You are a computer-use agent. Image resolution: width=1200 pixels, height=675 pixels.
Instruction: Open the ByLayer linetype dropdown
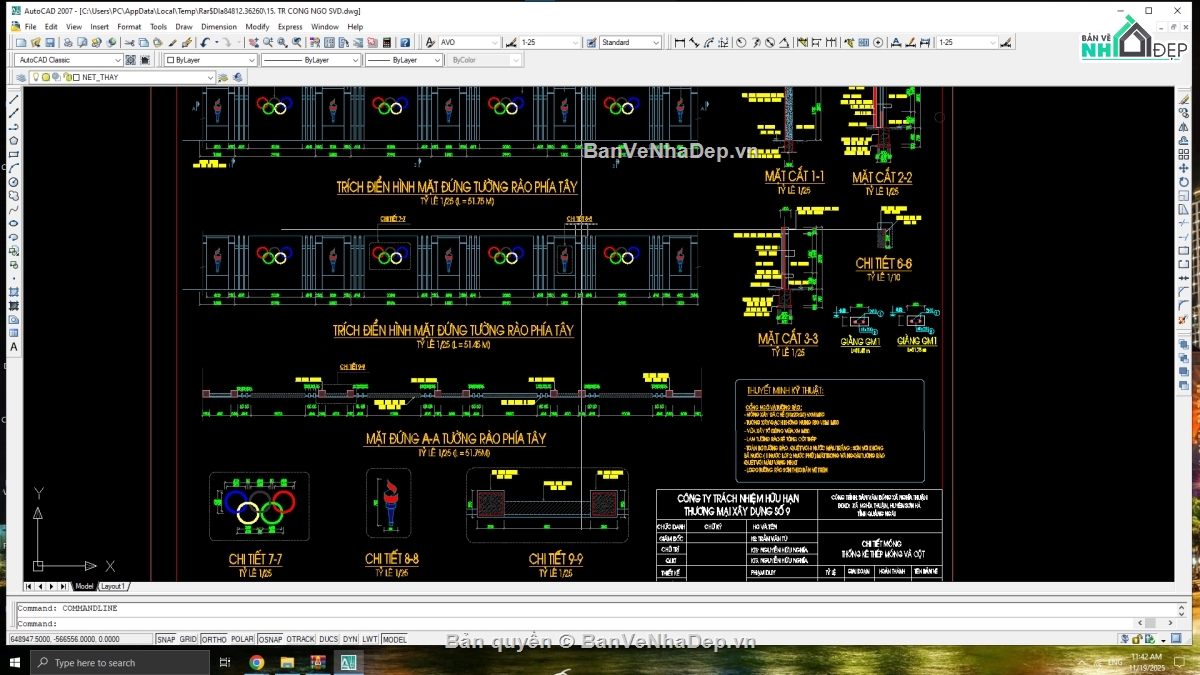[x=310, y=60]
